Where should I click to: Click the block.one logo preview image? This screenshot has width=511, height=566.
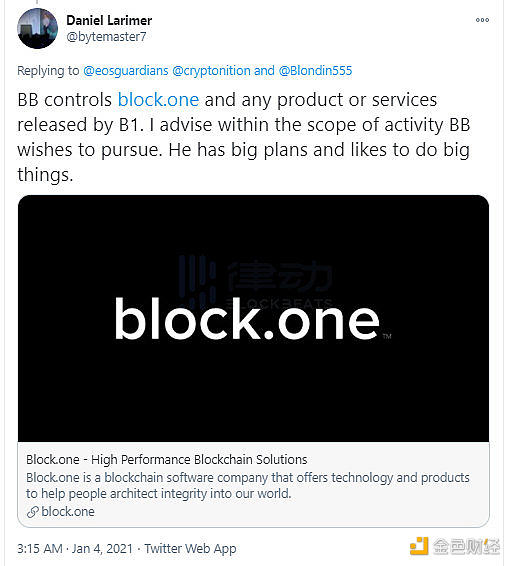tap(253, 318)
